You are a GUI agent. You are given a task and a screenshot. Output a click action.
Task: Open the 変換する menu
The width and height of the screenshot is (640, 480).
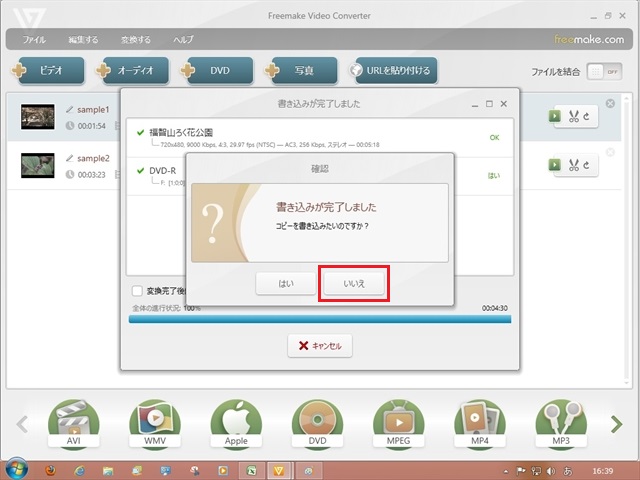click(x=135, y=40)
